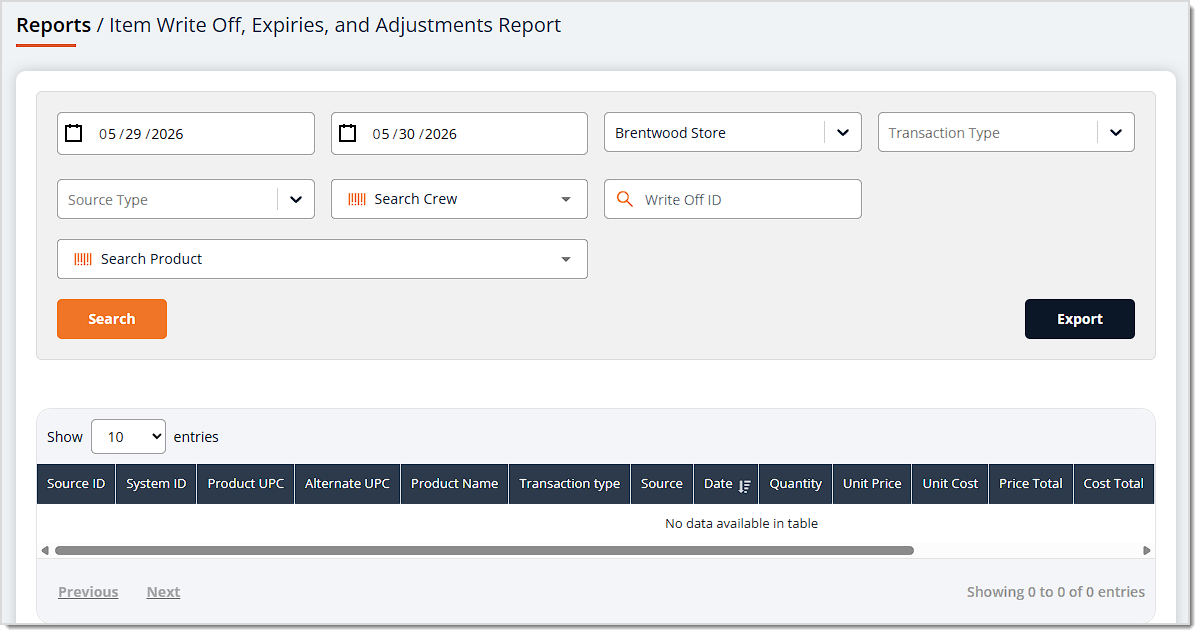Click the Next page link

click(163, 592)
